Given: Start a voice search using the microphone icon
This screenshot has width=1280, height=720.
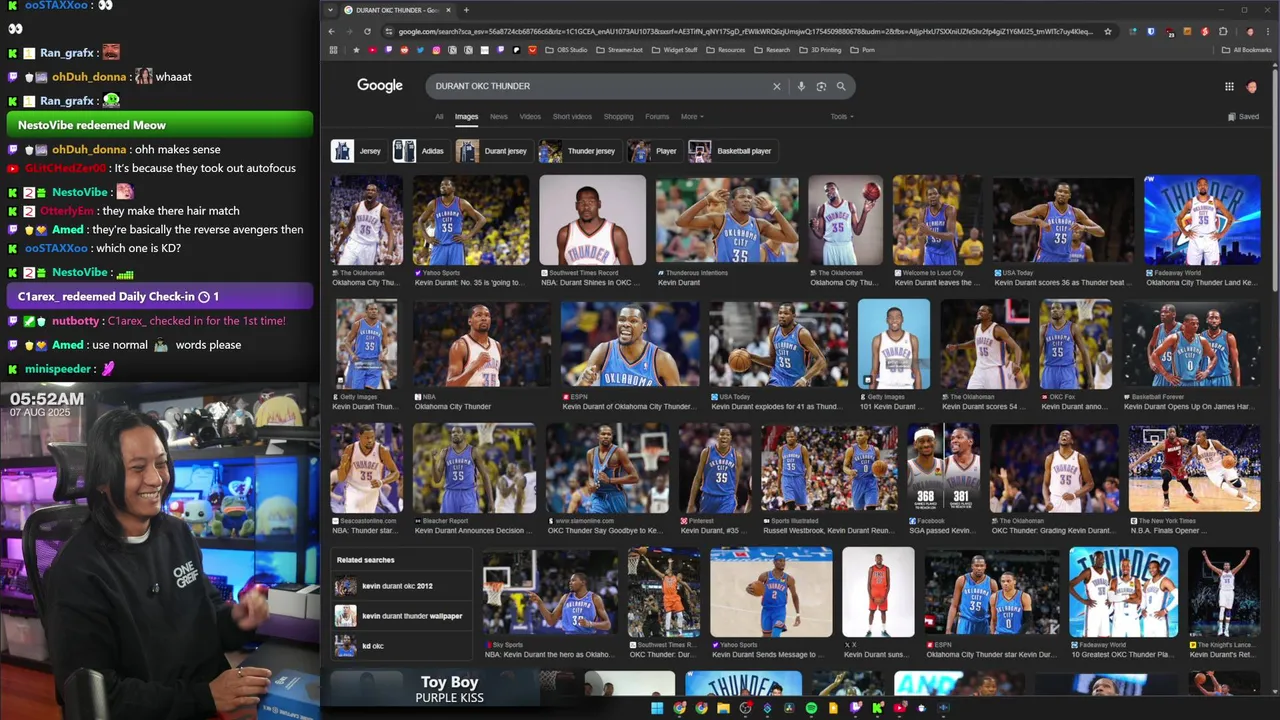Looking at the screenshot, I should [x=801, y=86].
